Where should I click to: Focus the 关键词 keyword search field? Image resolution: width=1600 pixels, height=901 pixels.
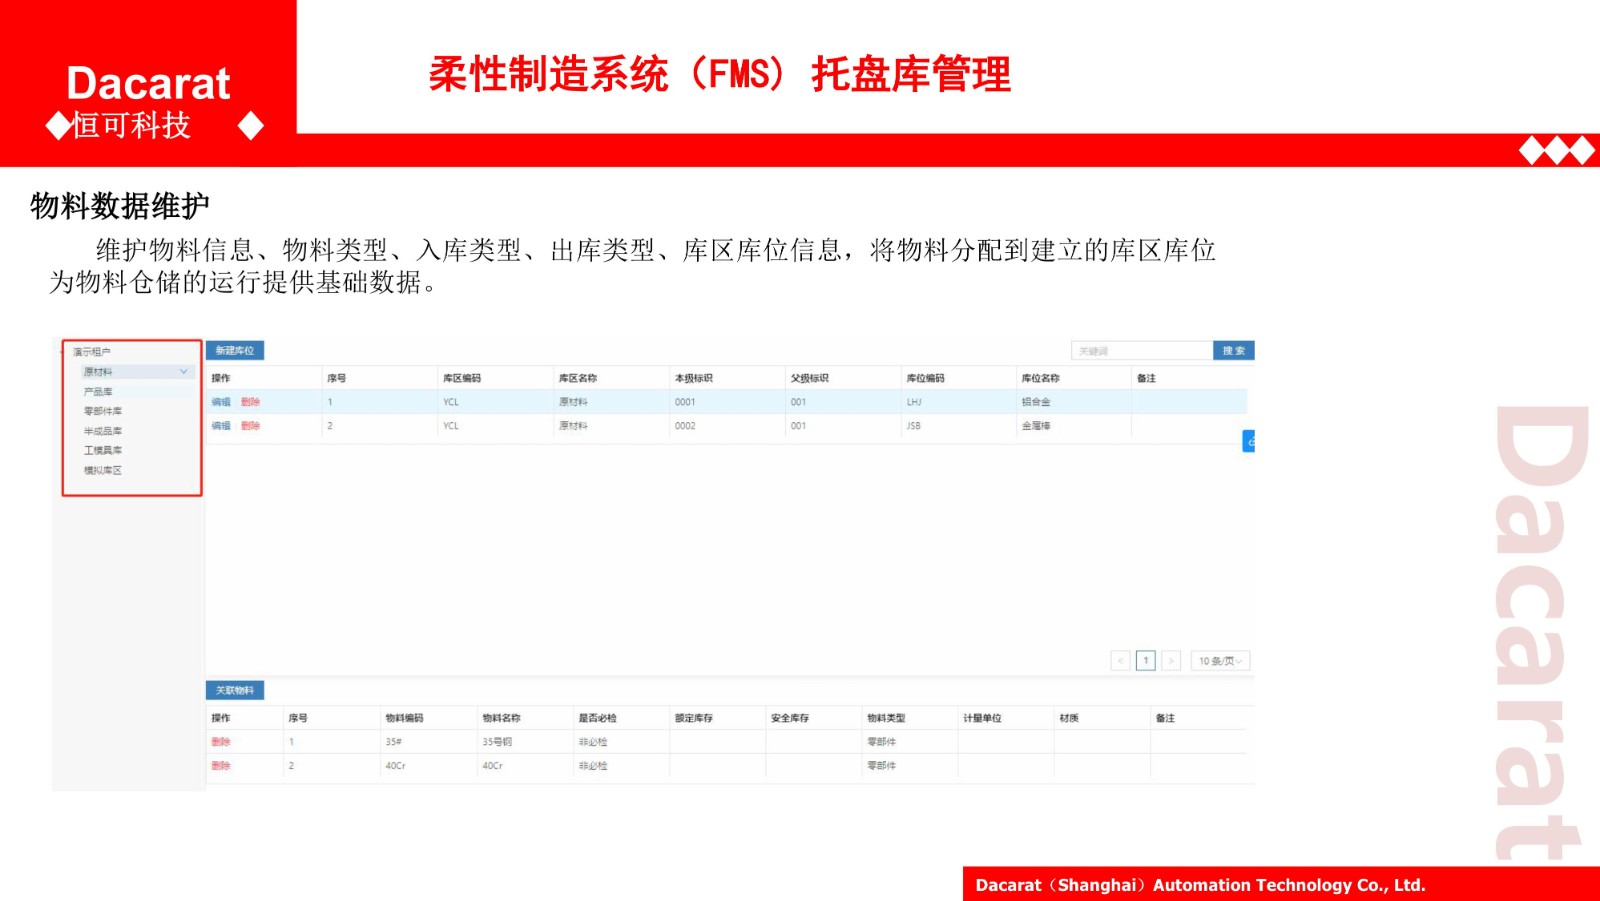[x=1141, y=351]
